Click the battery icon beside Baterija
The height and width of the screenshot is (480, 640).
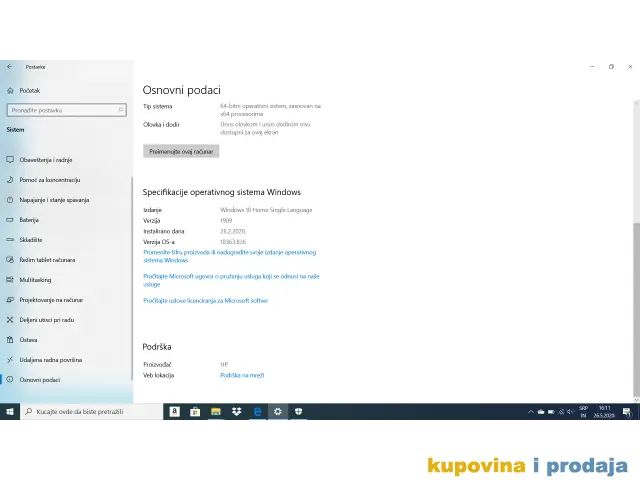tap(10, 220)
